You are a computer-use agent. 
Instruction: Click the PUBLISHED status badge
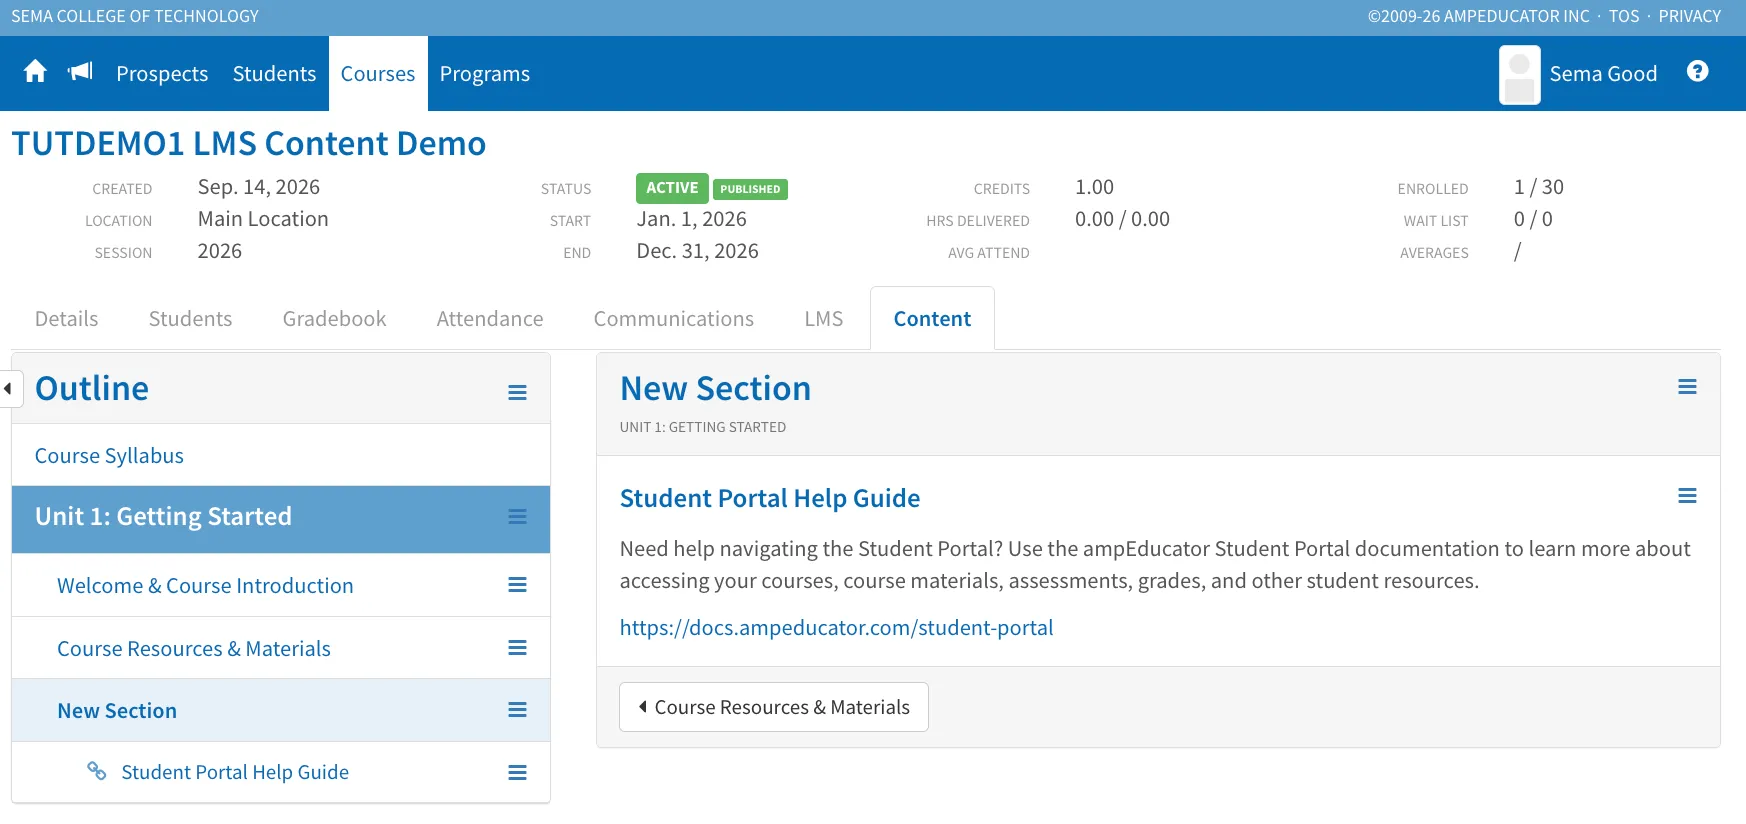click(x=750, y=189)
